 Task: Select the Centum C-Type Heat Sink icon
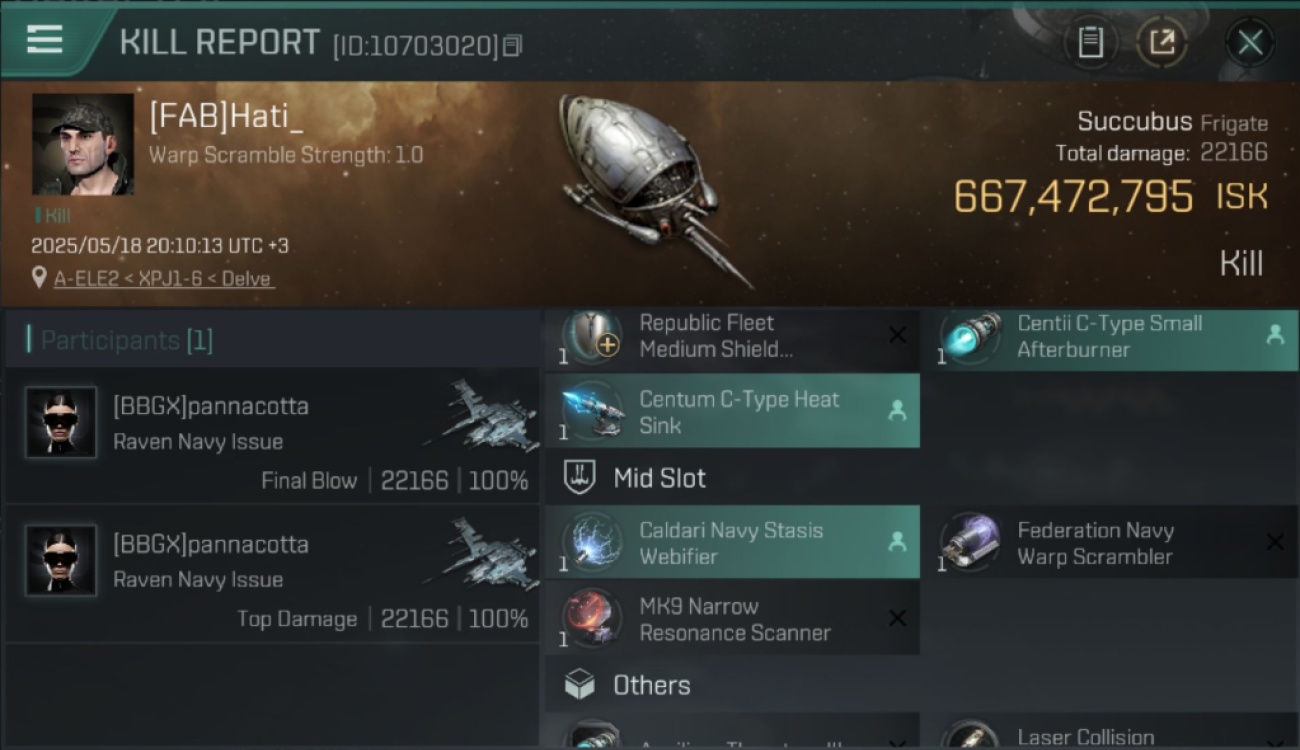pyautogui.click(x=592, y=412)
